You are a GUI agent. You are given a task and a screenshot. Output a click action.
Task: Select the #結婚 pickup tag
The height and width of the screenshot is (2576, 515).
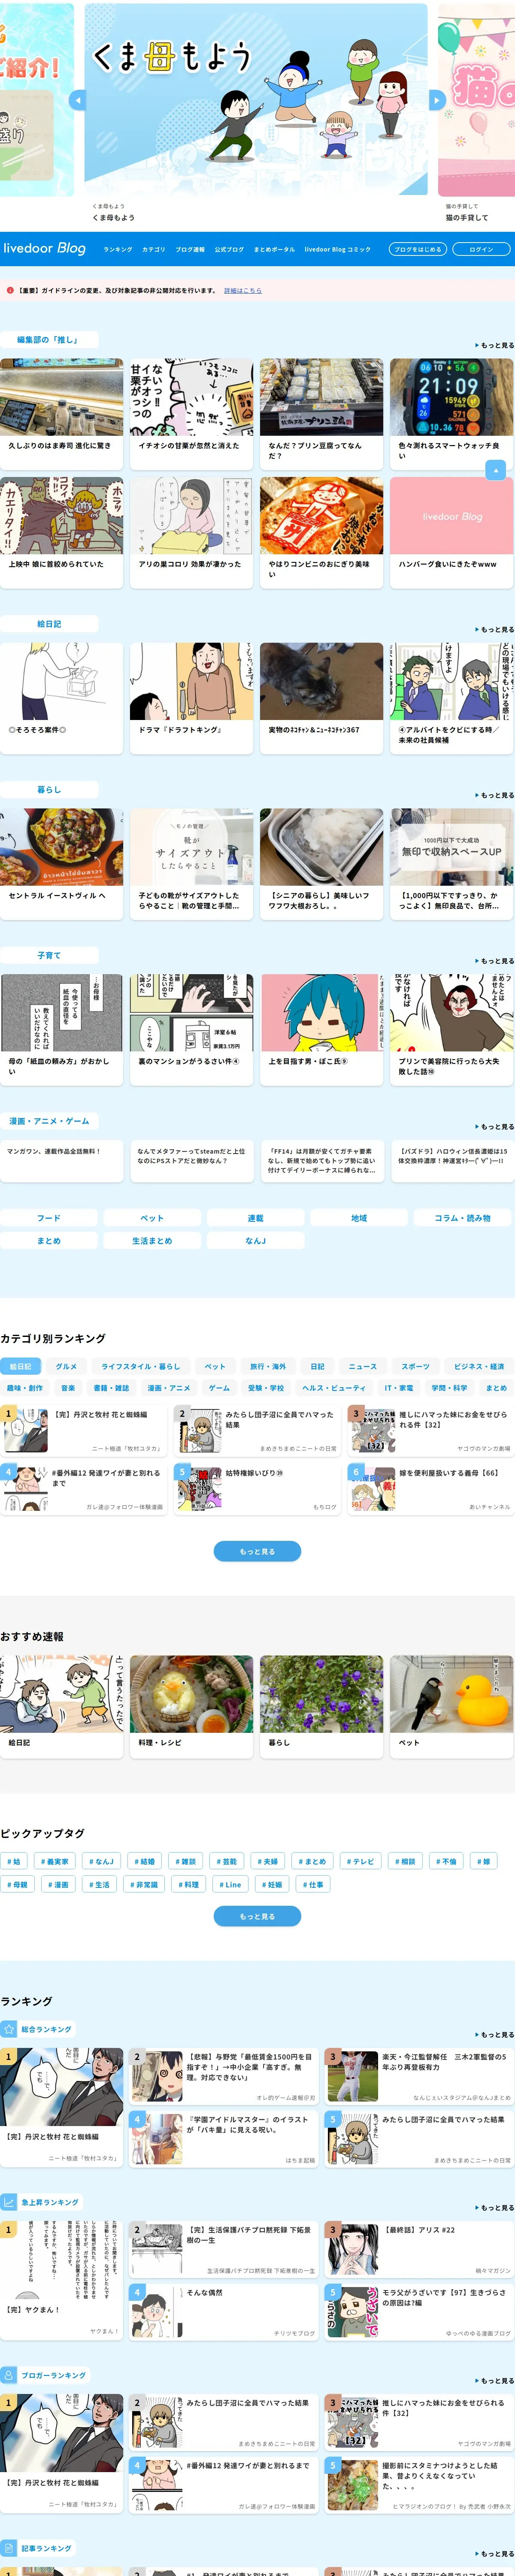144,1861
